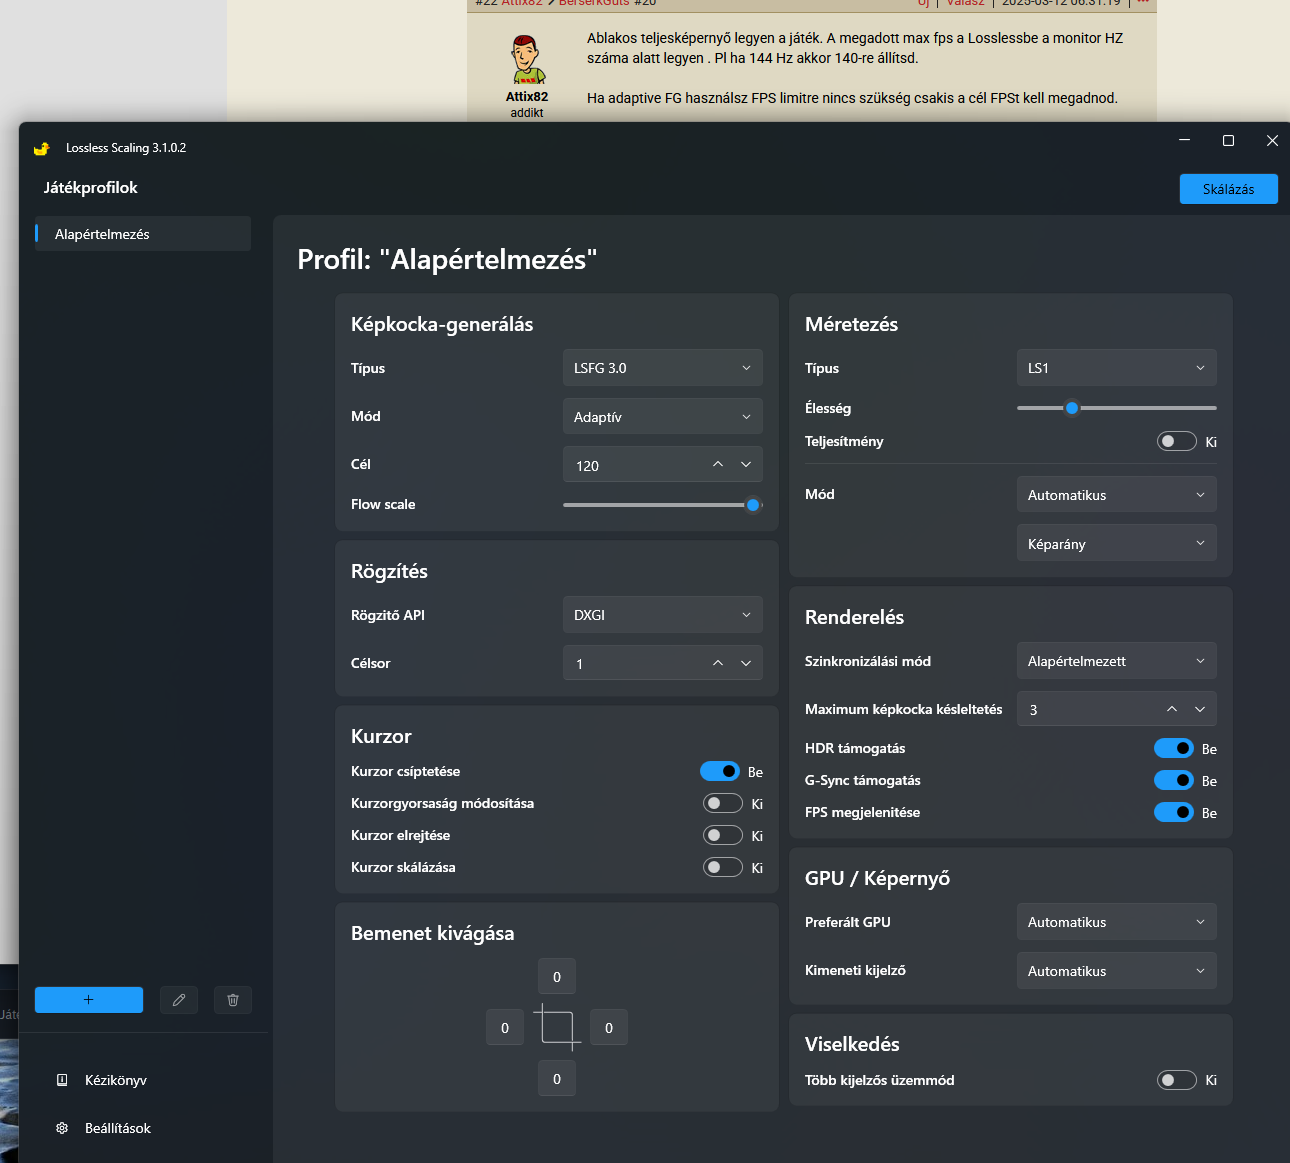
Task: Open the Adaptív mode dropdown
Action: coord(663,417)
